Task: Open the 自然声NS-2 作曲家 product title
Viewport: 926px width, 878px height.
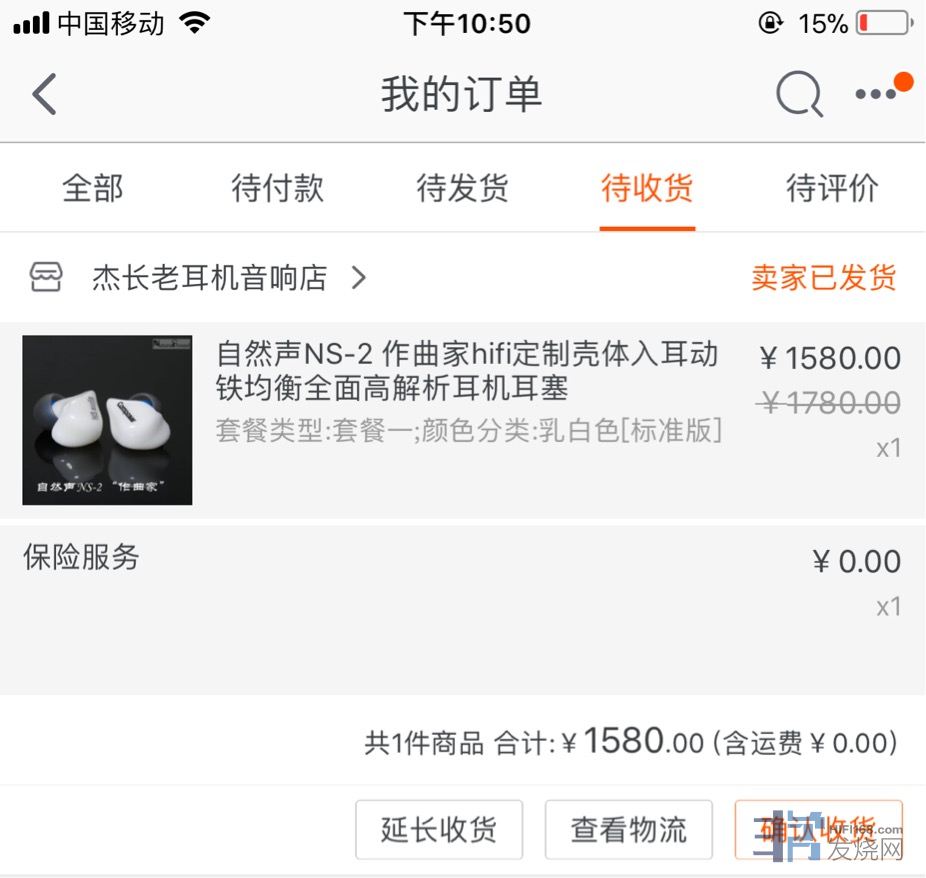Action: [467, 371]
